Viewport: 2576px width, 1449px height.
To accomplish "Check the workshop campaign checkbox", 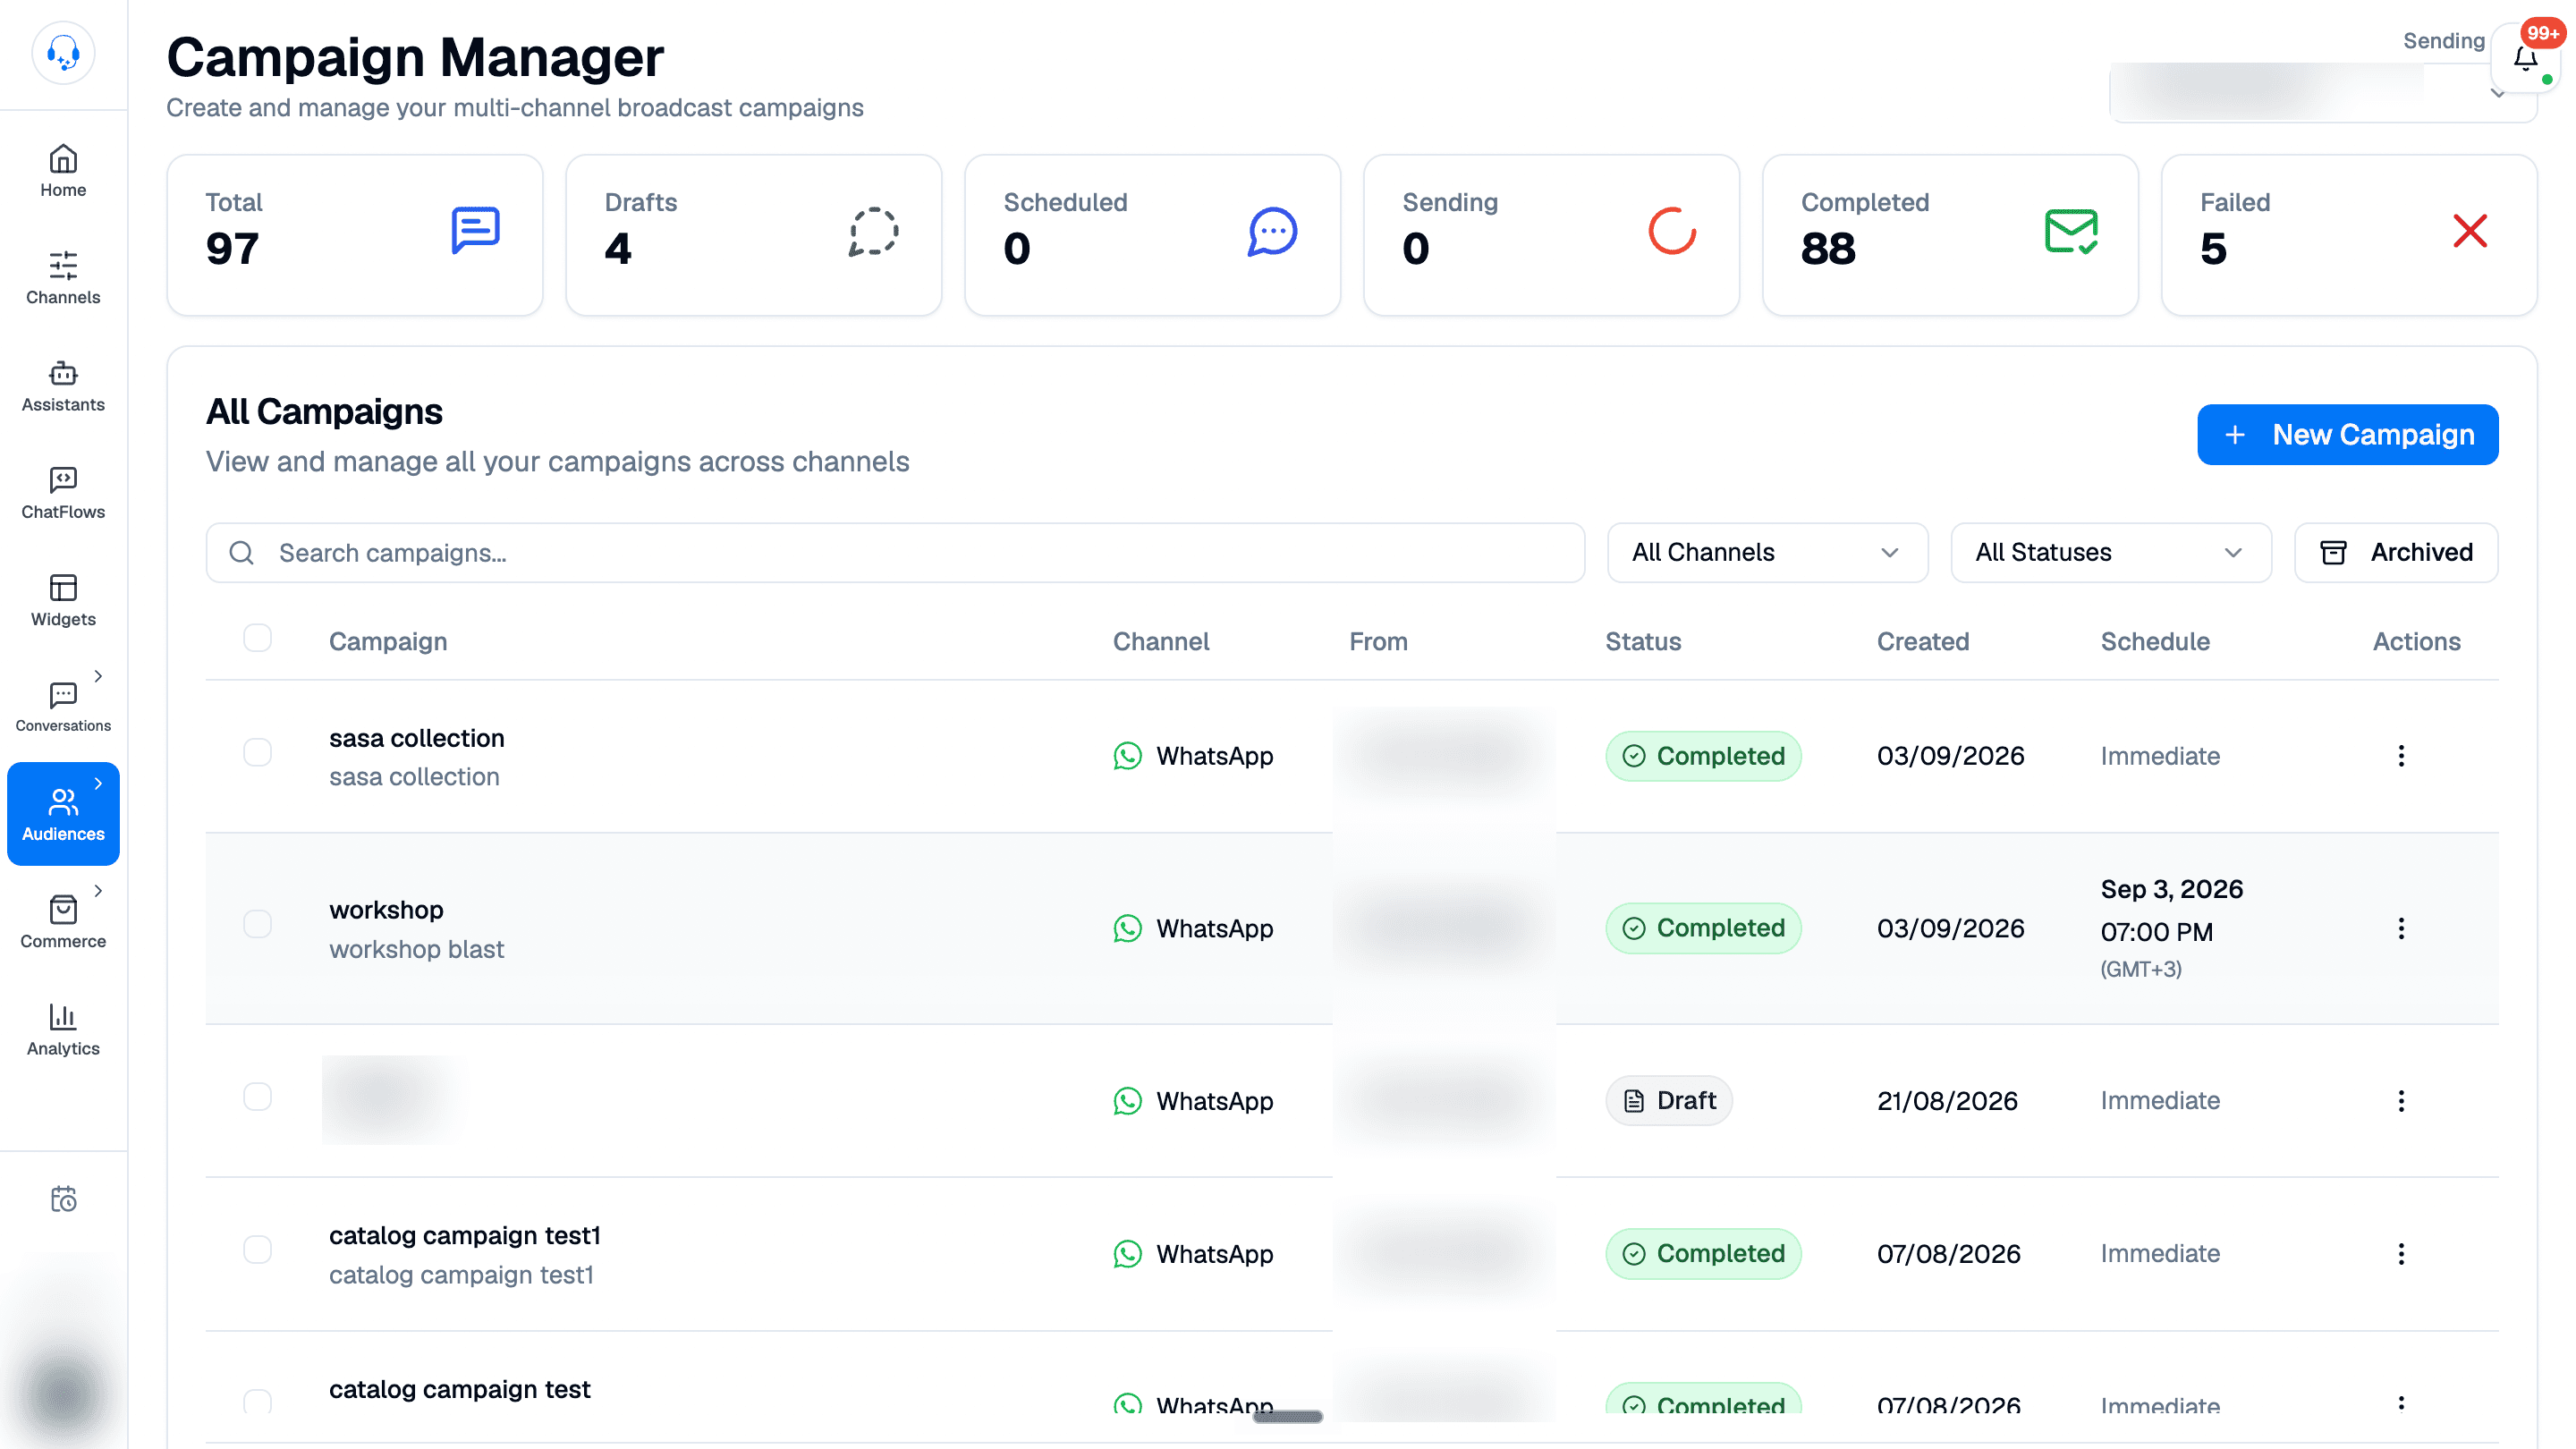I will [257, 924].
